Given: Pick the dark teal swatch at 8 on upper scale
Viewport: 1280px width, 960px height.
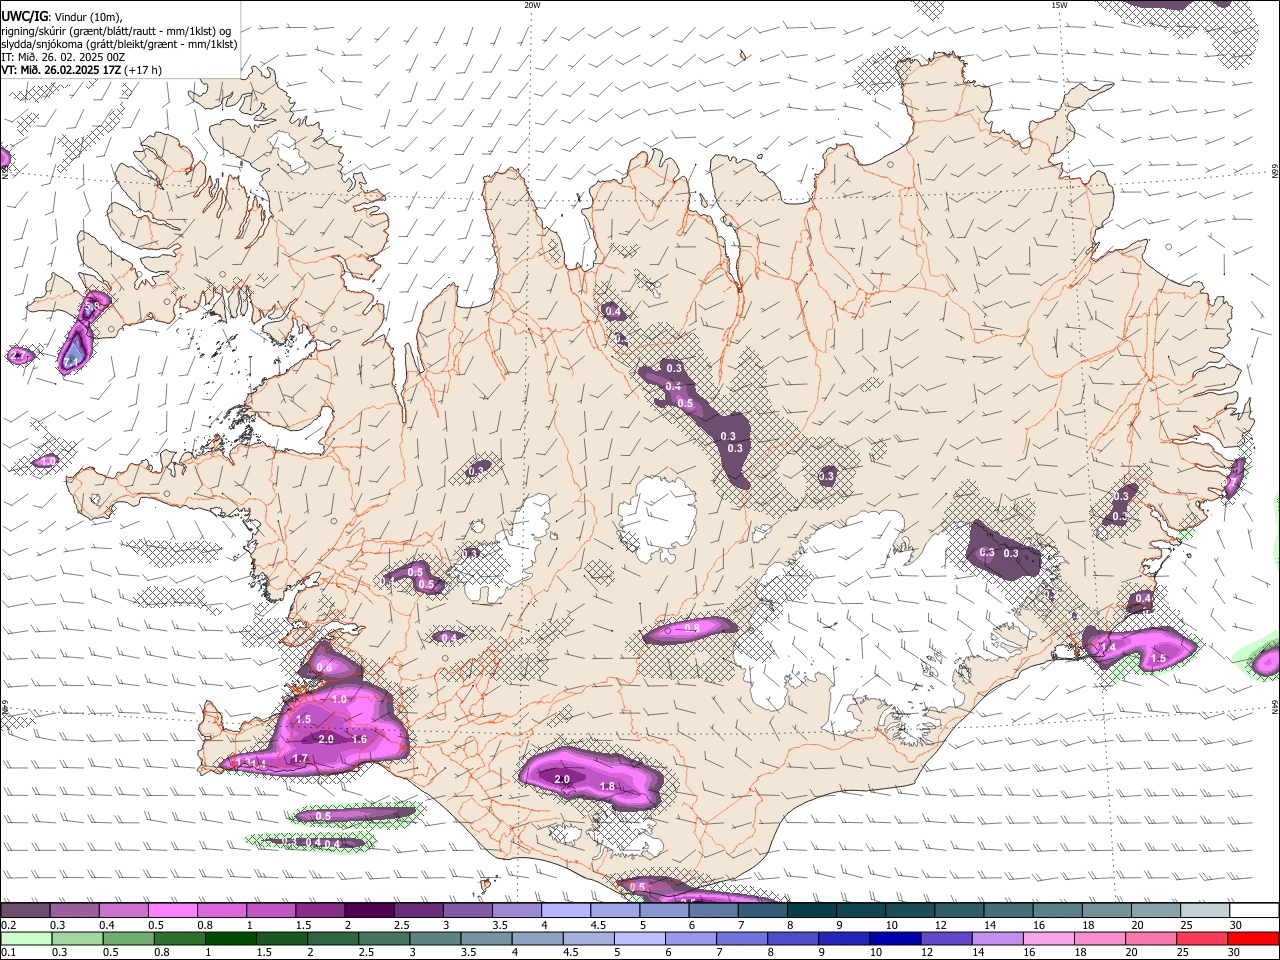Looking at the screenshot, I should (x=811, y=911).
